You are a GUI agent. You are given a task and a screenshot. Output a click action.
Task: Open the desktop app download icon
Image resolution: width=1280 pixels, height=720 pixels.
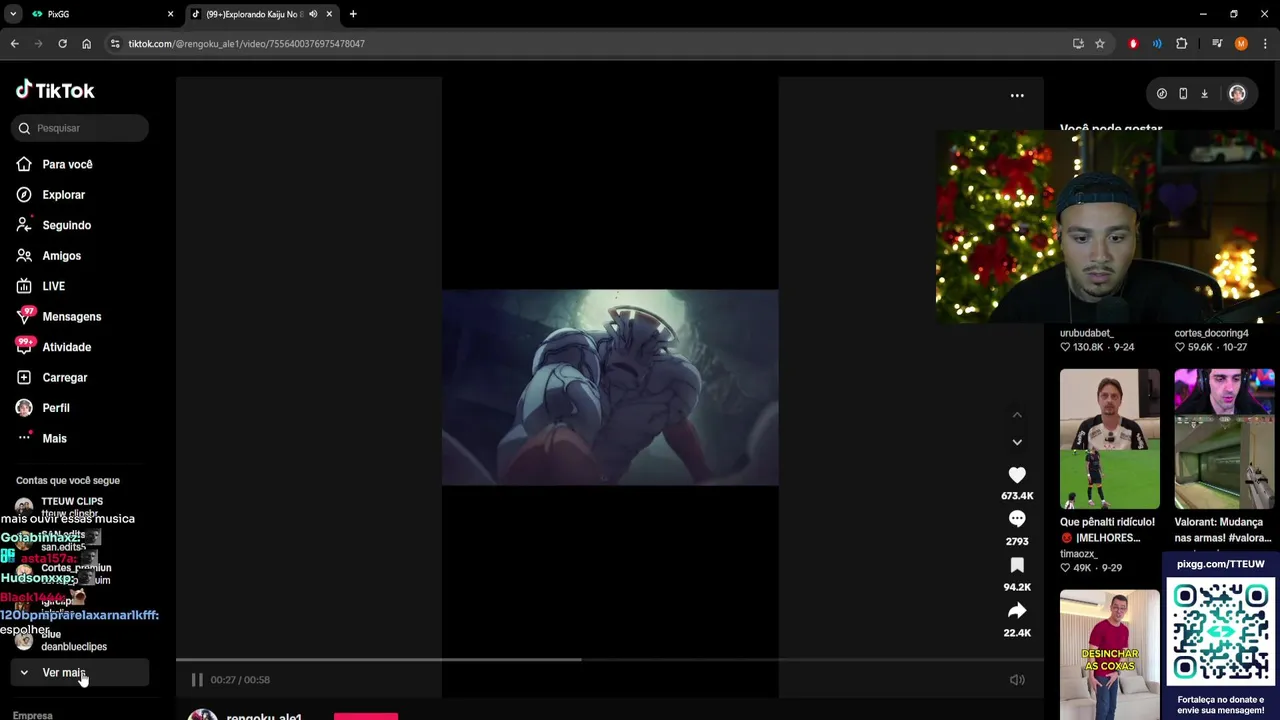(1204, 94)
